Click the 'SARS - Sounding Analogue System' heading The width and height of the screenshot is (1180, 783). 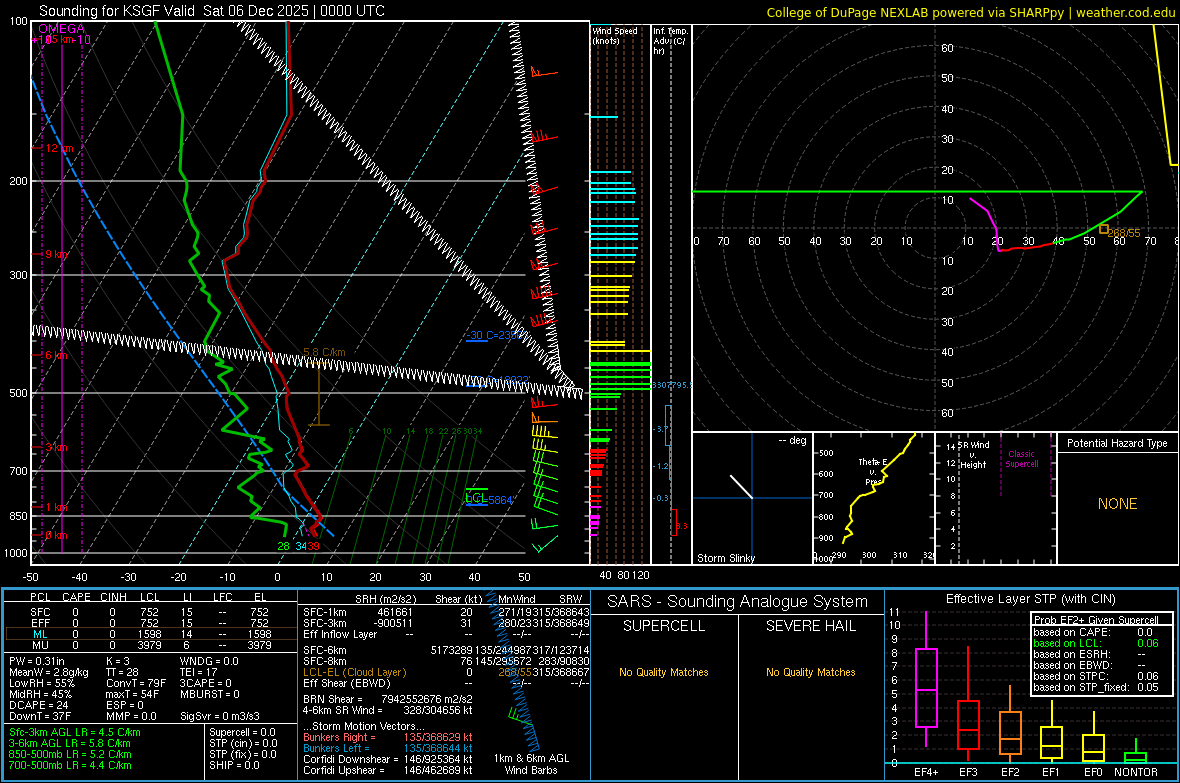tap(738, 602)
